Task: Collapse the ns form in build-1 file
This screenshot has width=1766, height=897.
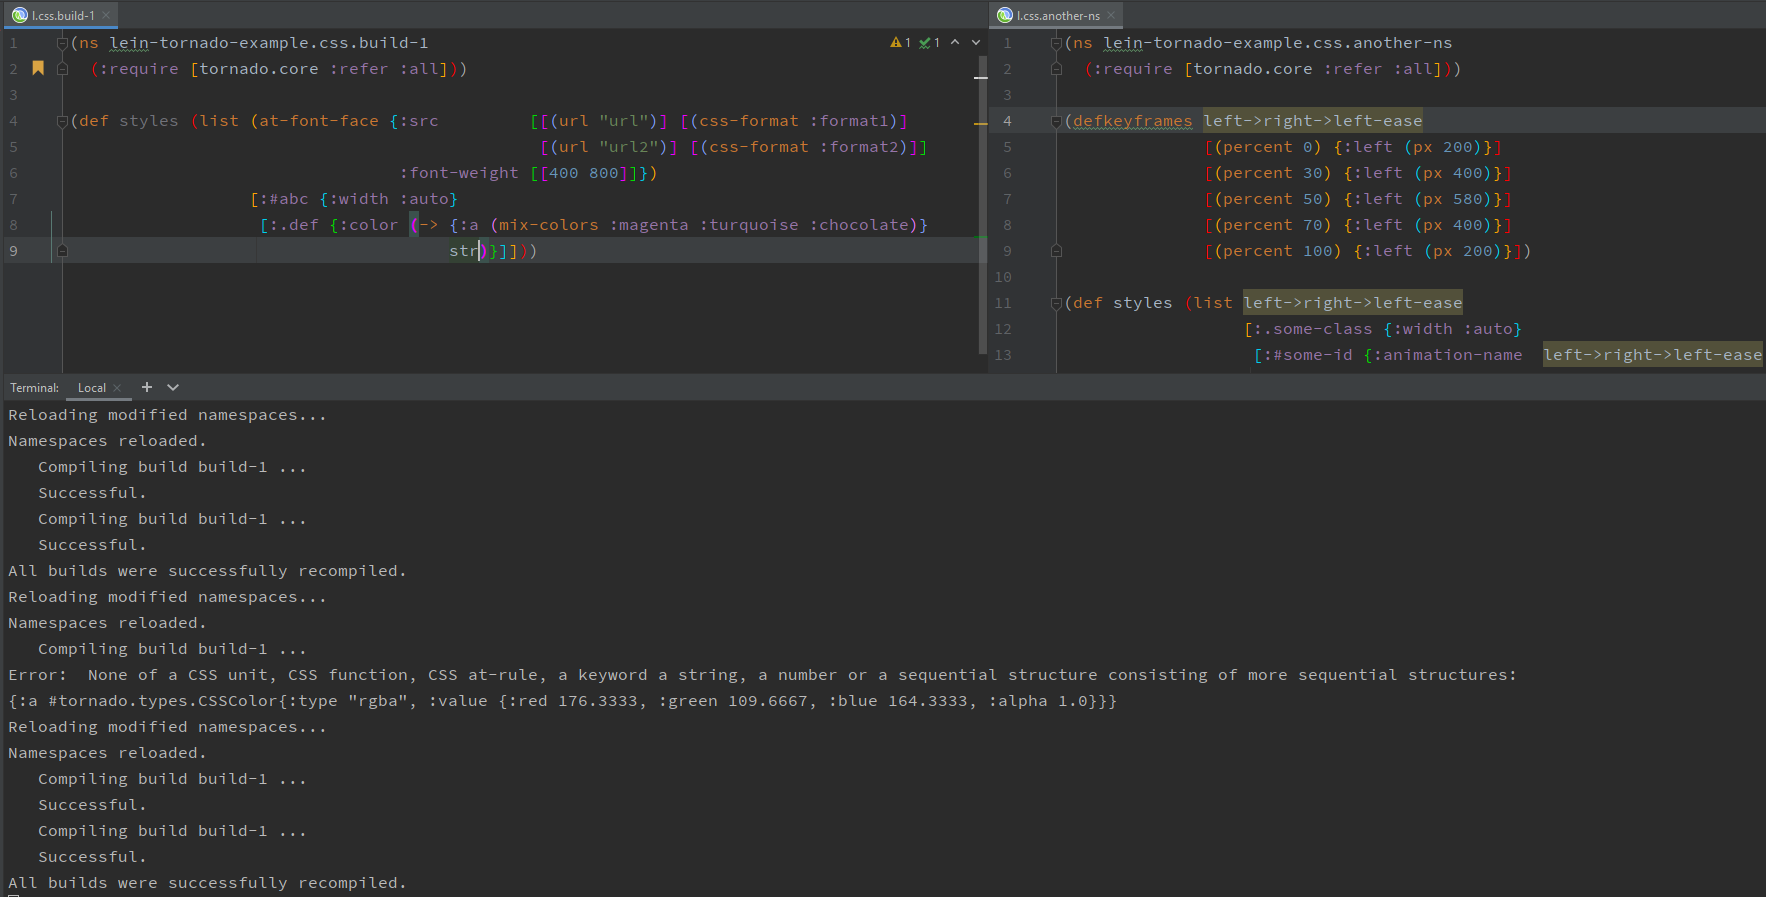Action: point(62,43)
